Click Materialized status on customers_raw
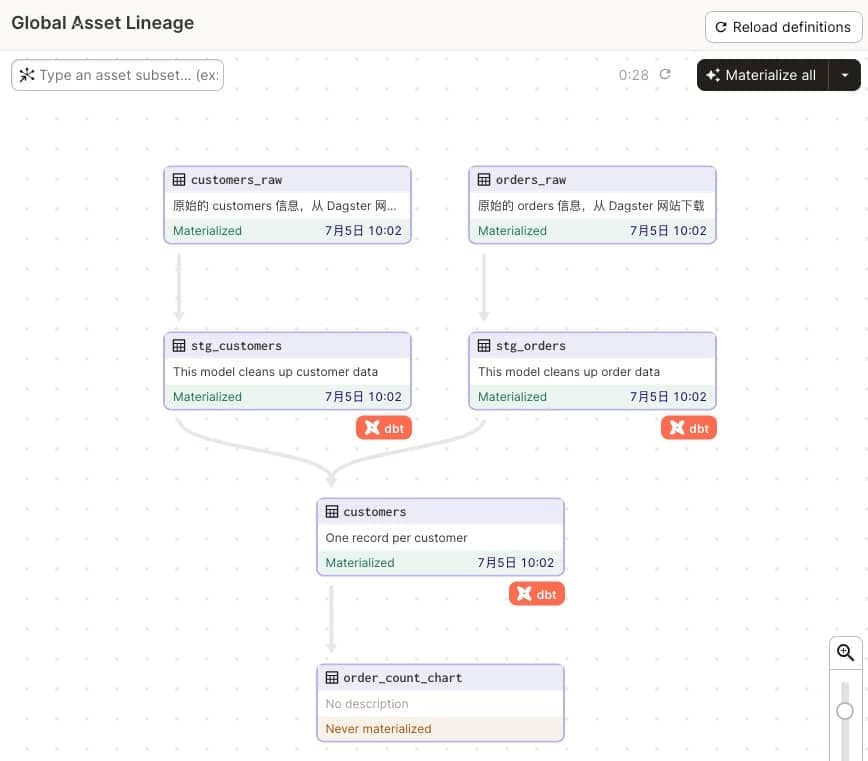The image size is (868, 761). (x=208, y=231)
